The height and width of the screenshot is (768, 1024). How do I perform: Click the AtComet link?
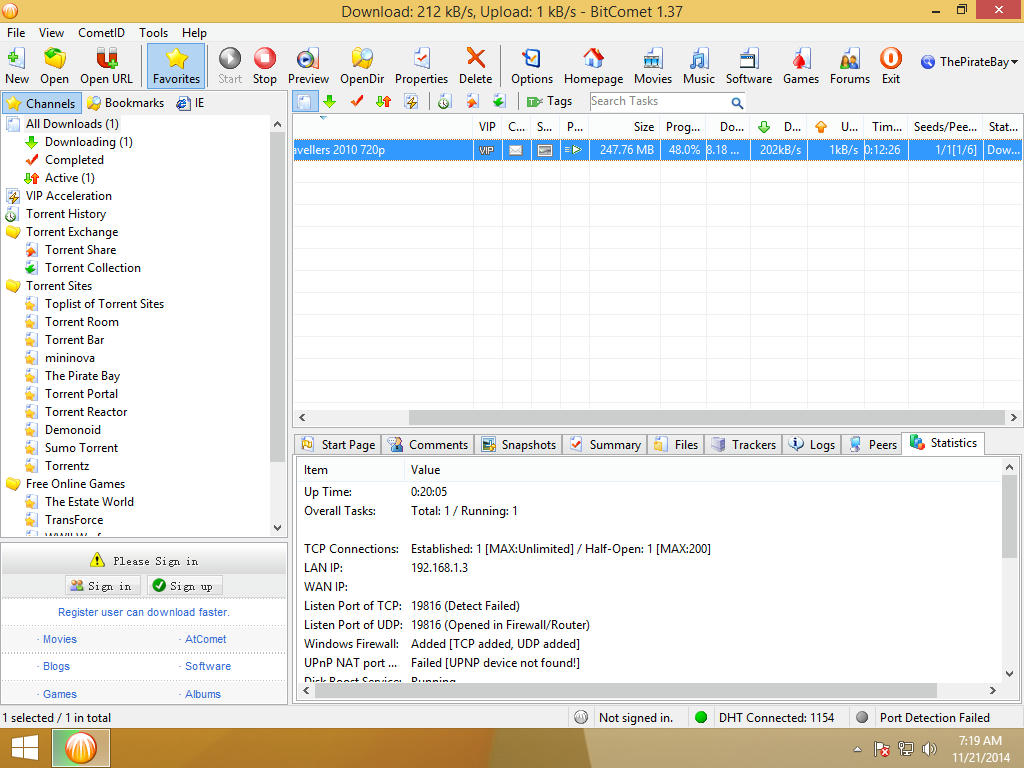click(205, 639)
